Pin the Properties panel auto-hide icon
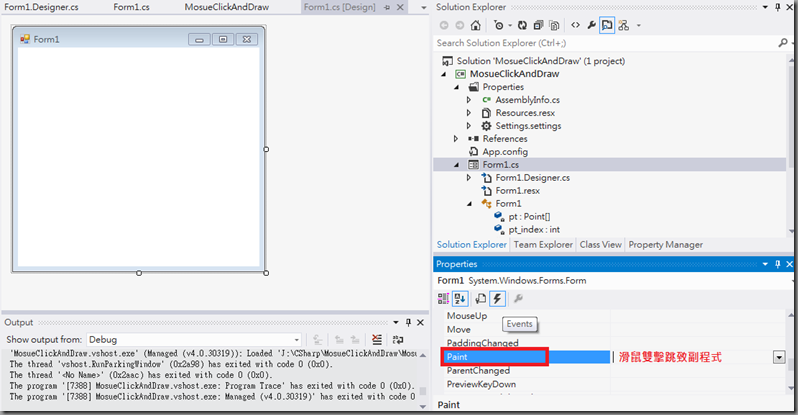 point(778,264)
